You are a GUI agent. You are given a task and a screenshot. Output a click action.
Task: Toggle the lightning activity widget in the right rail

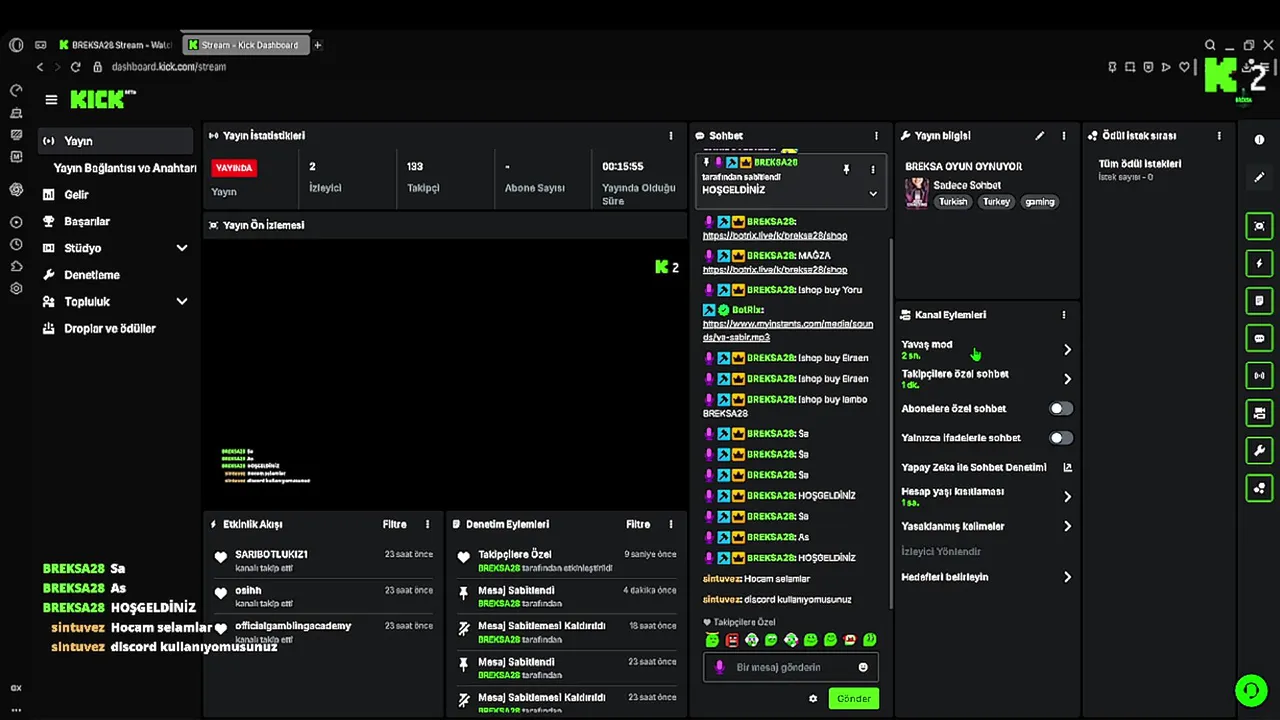point(1259,263)
